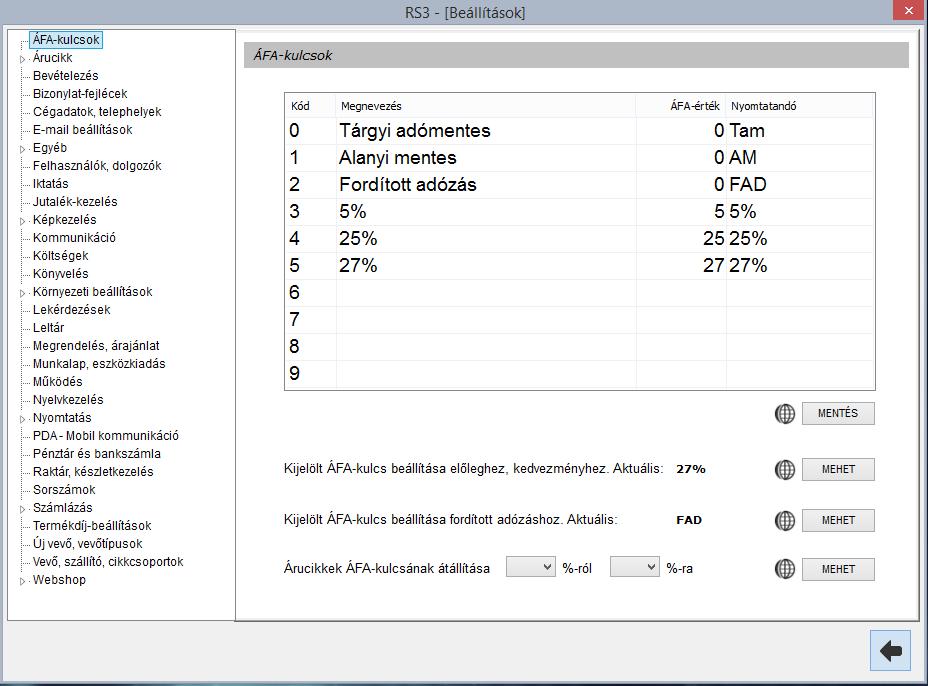The width and height of the screenshot is (928, 686).
Task: Open Költségek settings
Action: 60,256
